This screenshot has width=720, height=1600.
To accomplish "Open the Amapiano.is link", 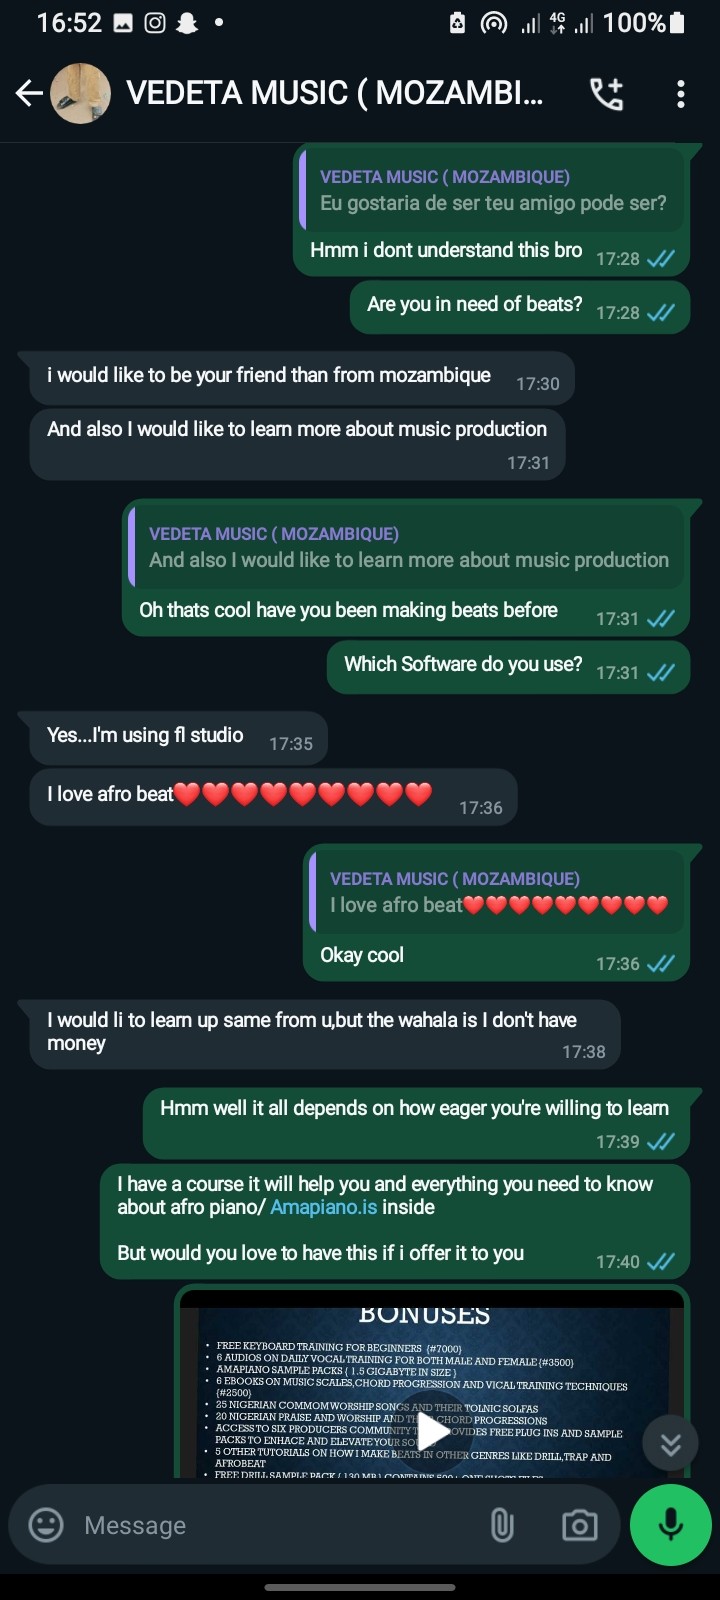I will [x=323, y=1207].
